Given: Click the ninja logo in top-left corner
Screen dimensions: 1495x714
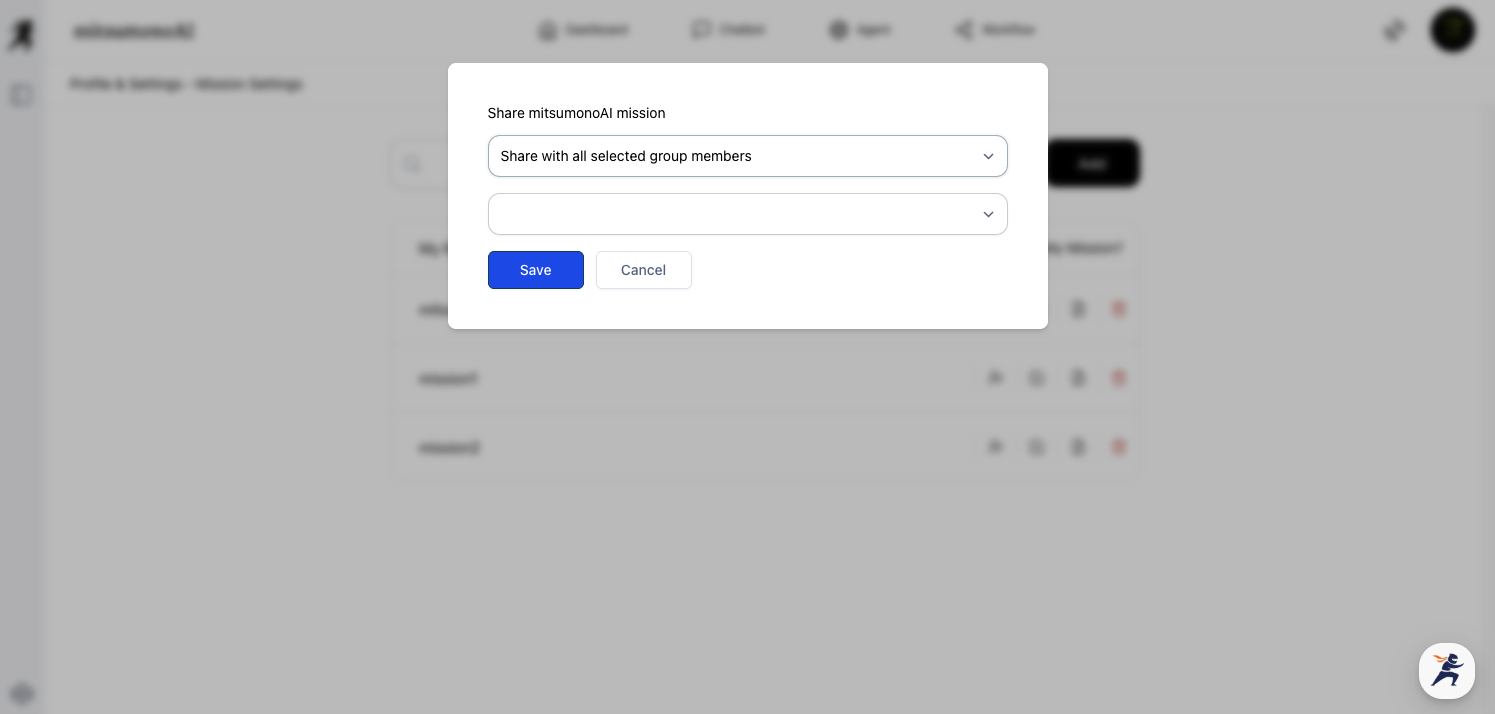Looking at the screenshot, I should coord(21,35).
